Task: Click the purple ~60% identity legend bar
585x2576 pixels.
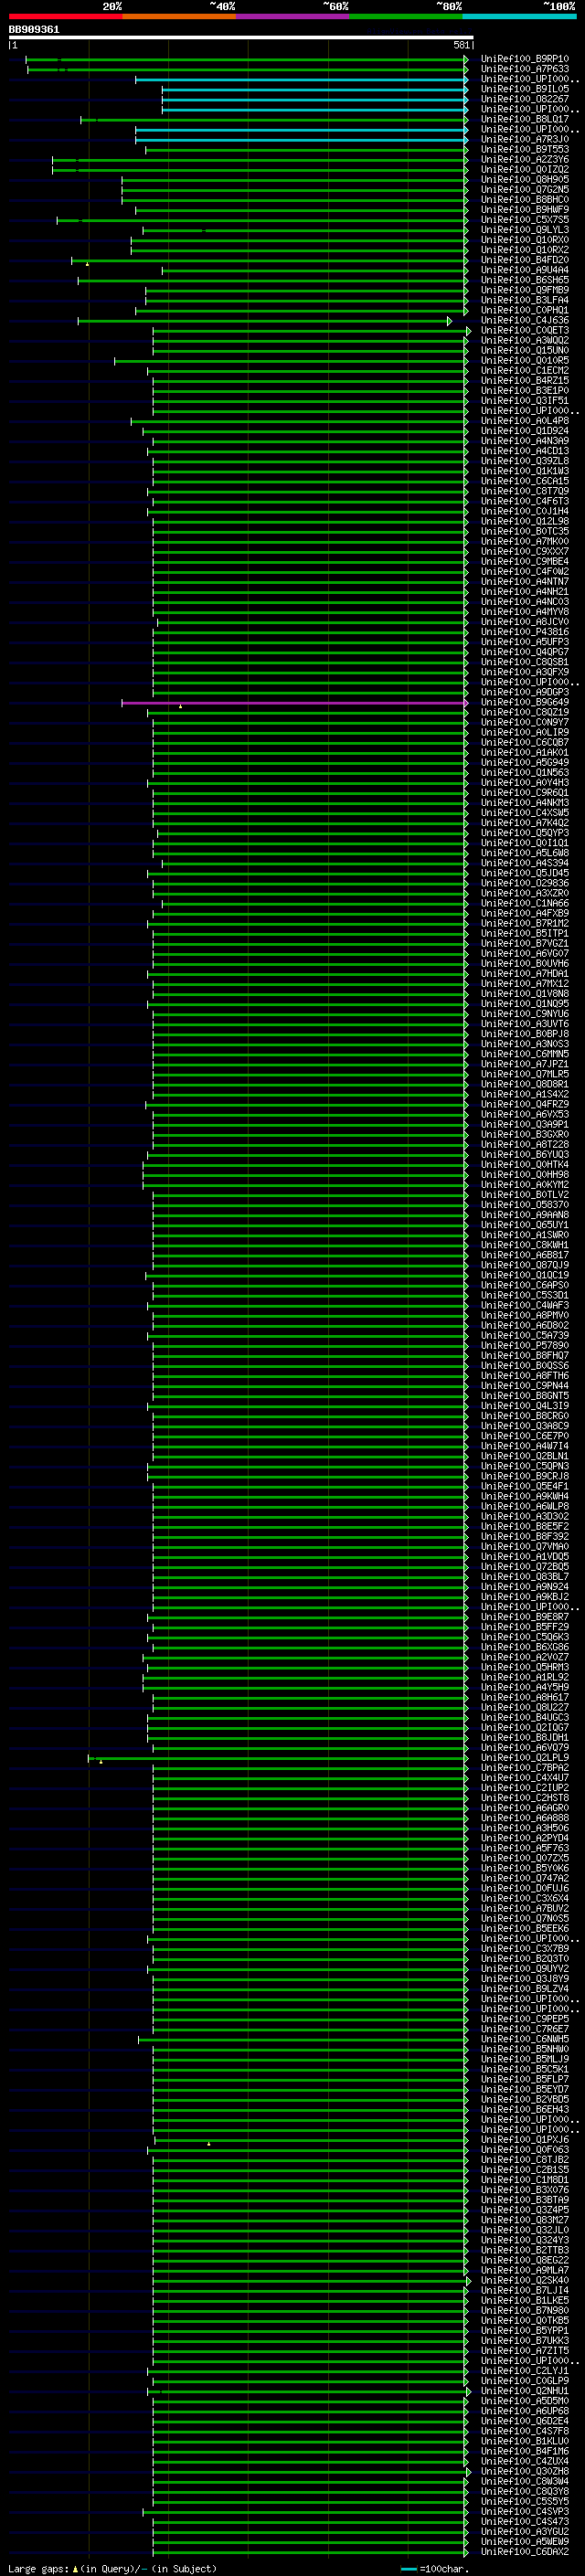Action: 293,16
